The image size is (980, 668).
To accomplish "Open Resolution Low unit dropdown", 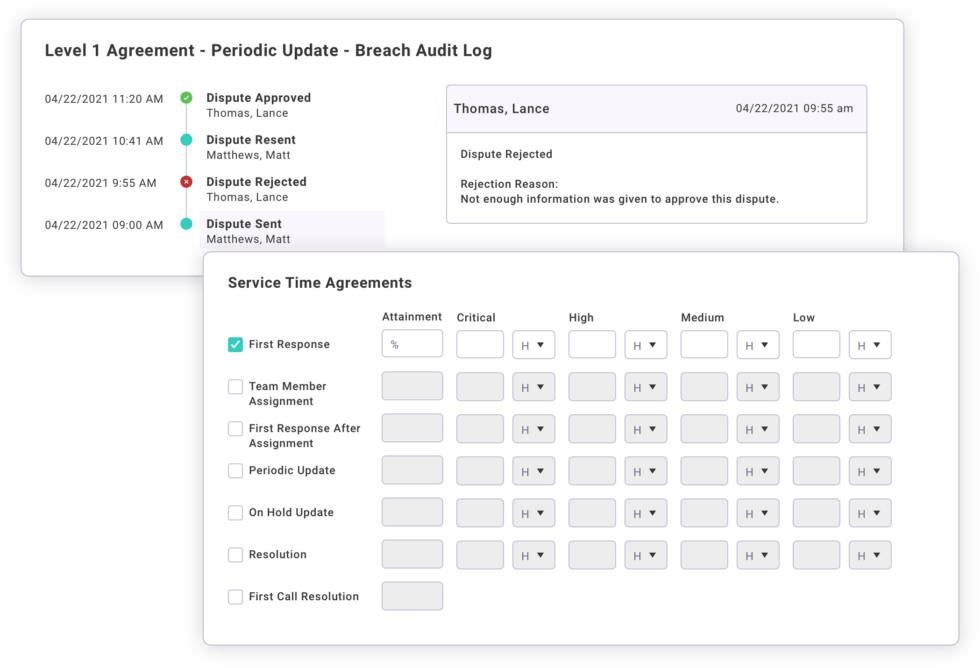I will [x=870, y=555].
